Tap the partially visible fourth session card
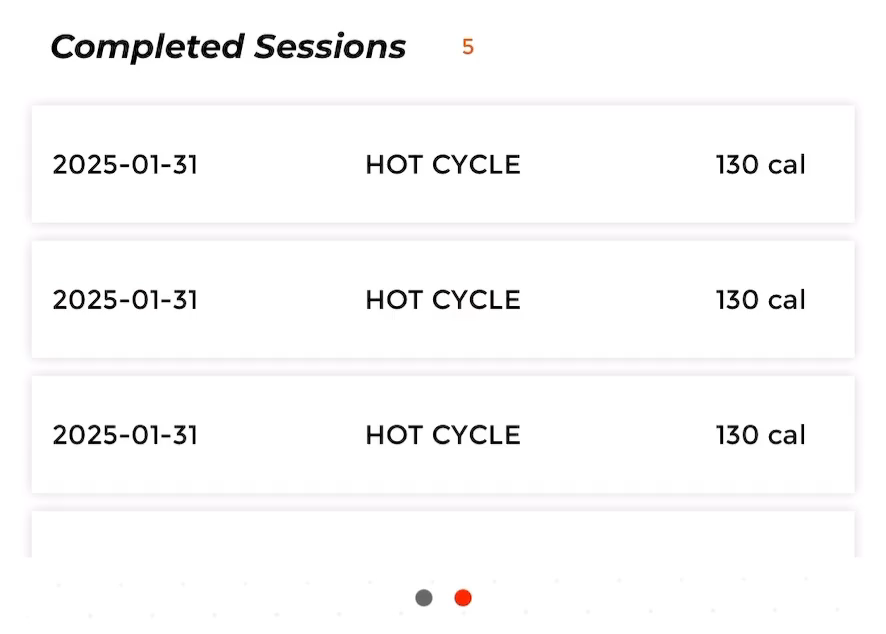The width and height of the screenshot is (886, 634). tap(443, 534)
